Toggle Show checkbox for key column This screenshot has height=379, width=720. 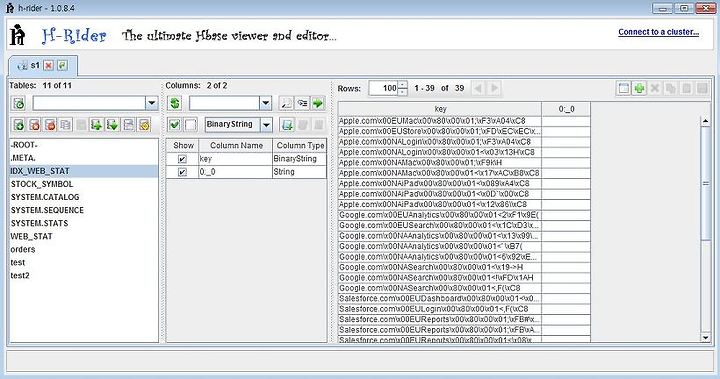pyautogui.click(x=182, y=159)
